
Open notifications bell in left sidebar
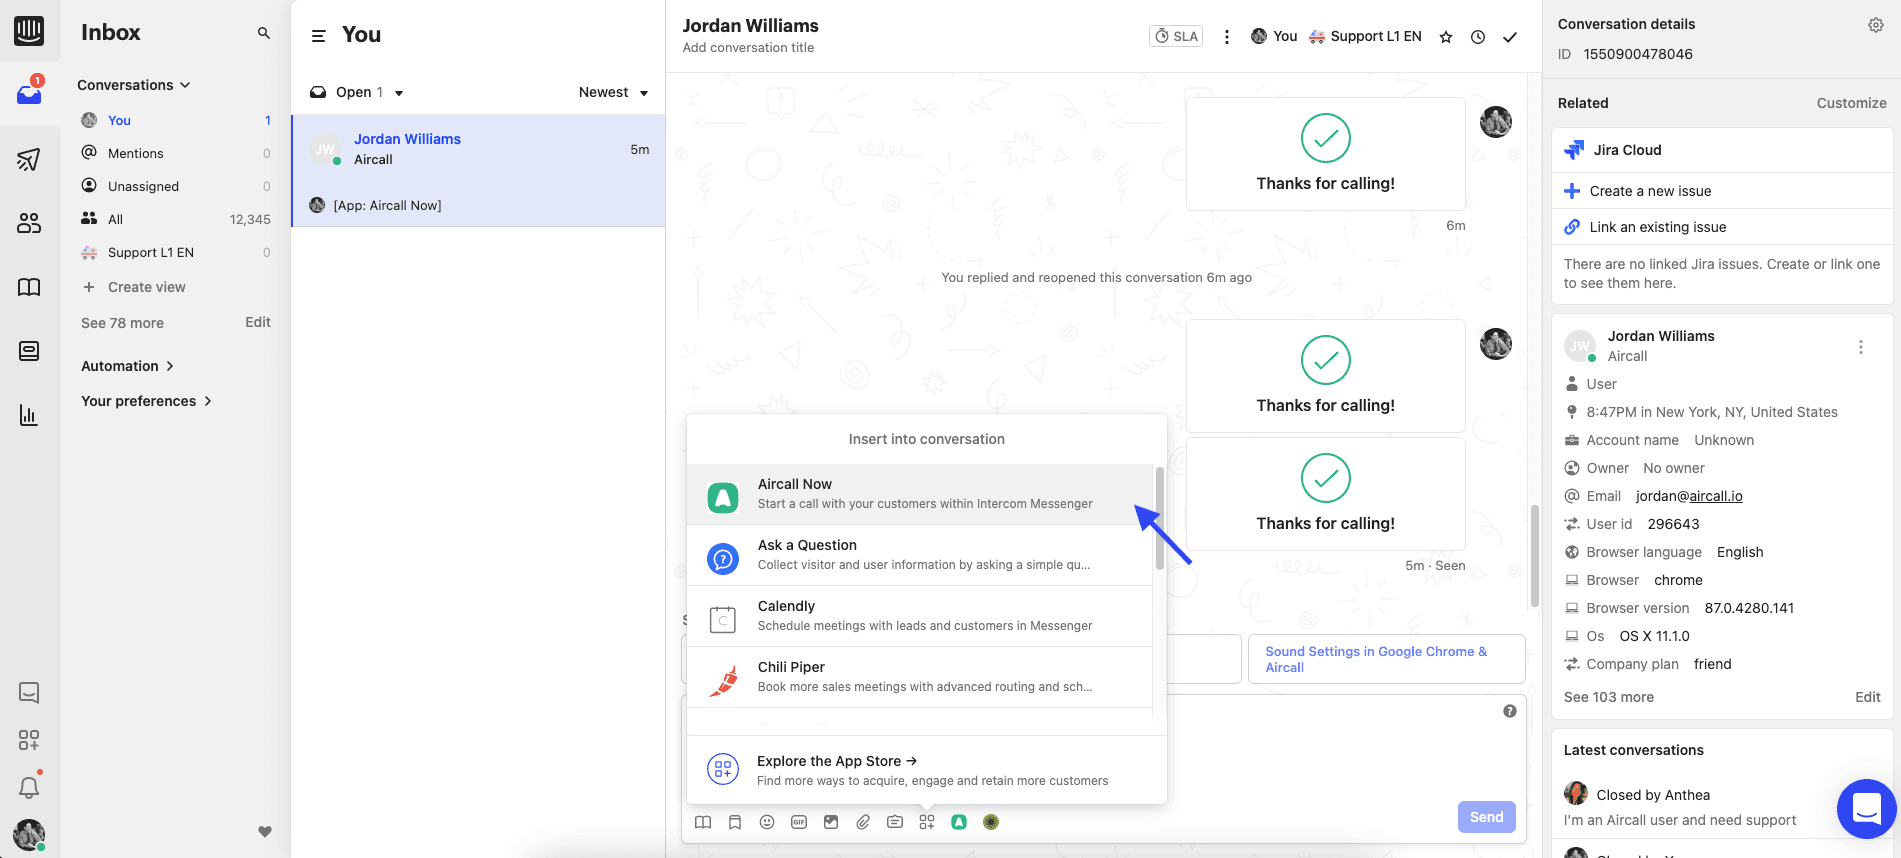point(29,788)
